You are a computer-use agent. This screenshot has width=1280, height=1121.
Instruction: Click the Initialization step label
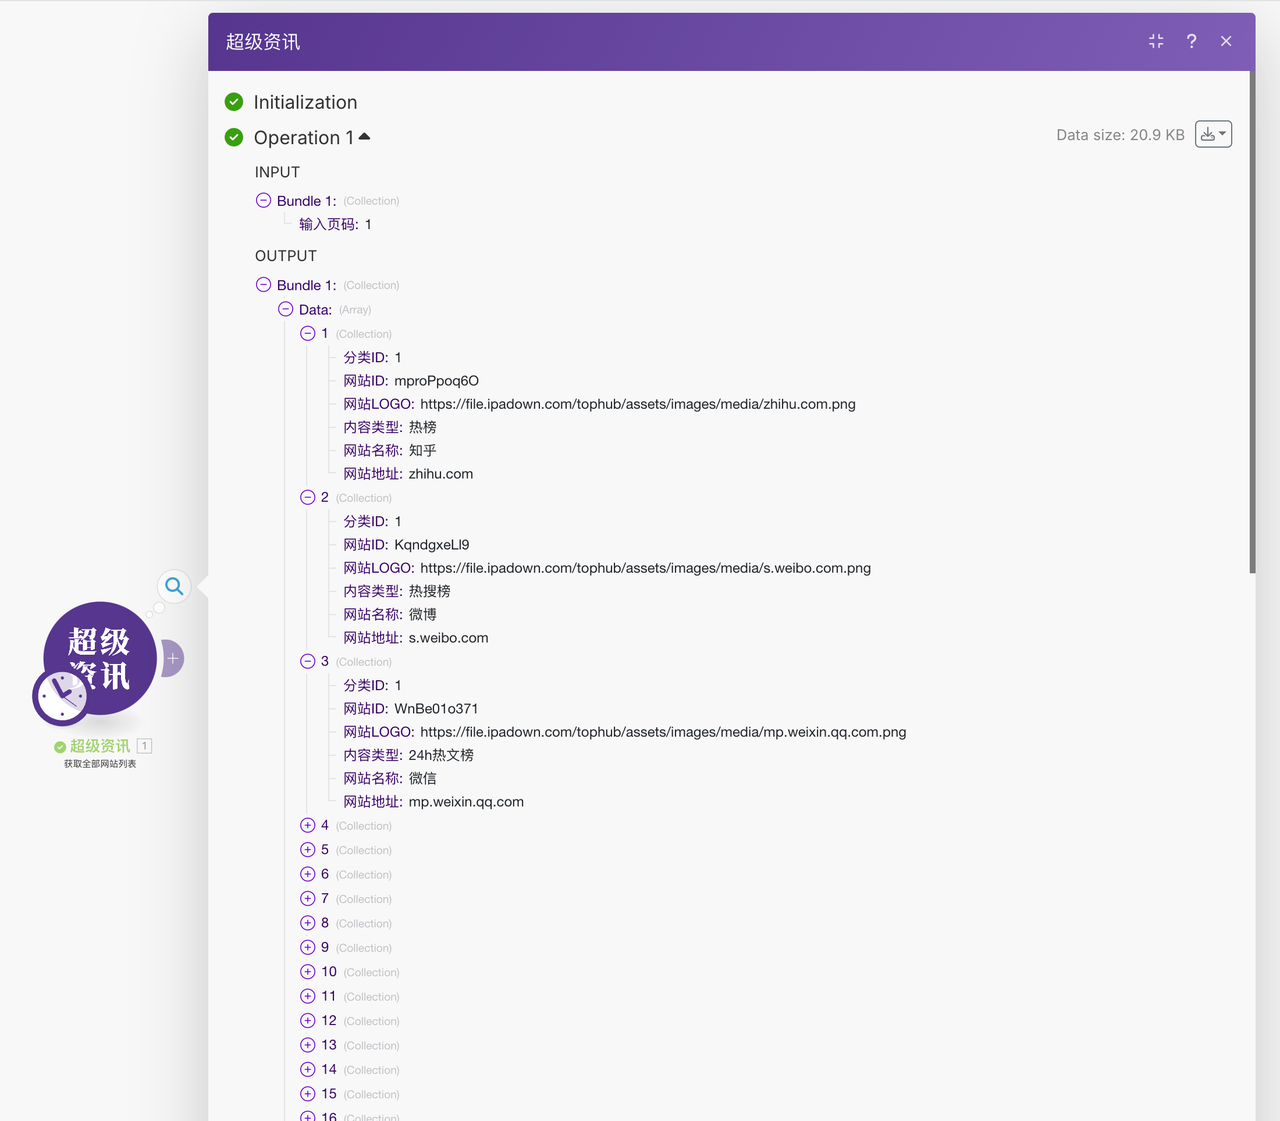(x=305, y=102)
